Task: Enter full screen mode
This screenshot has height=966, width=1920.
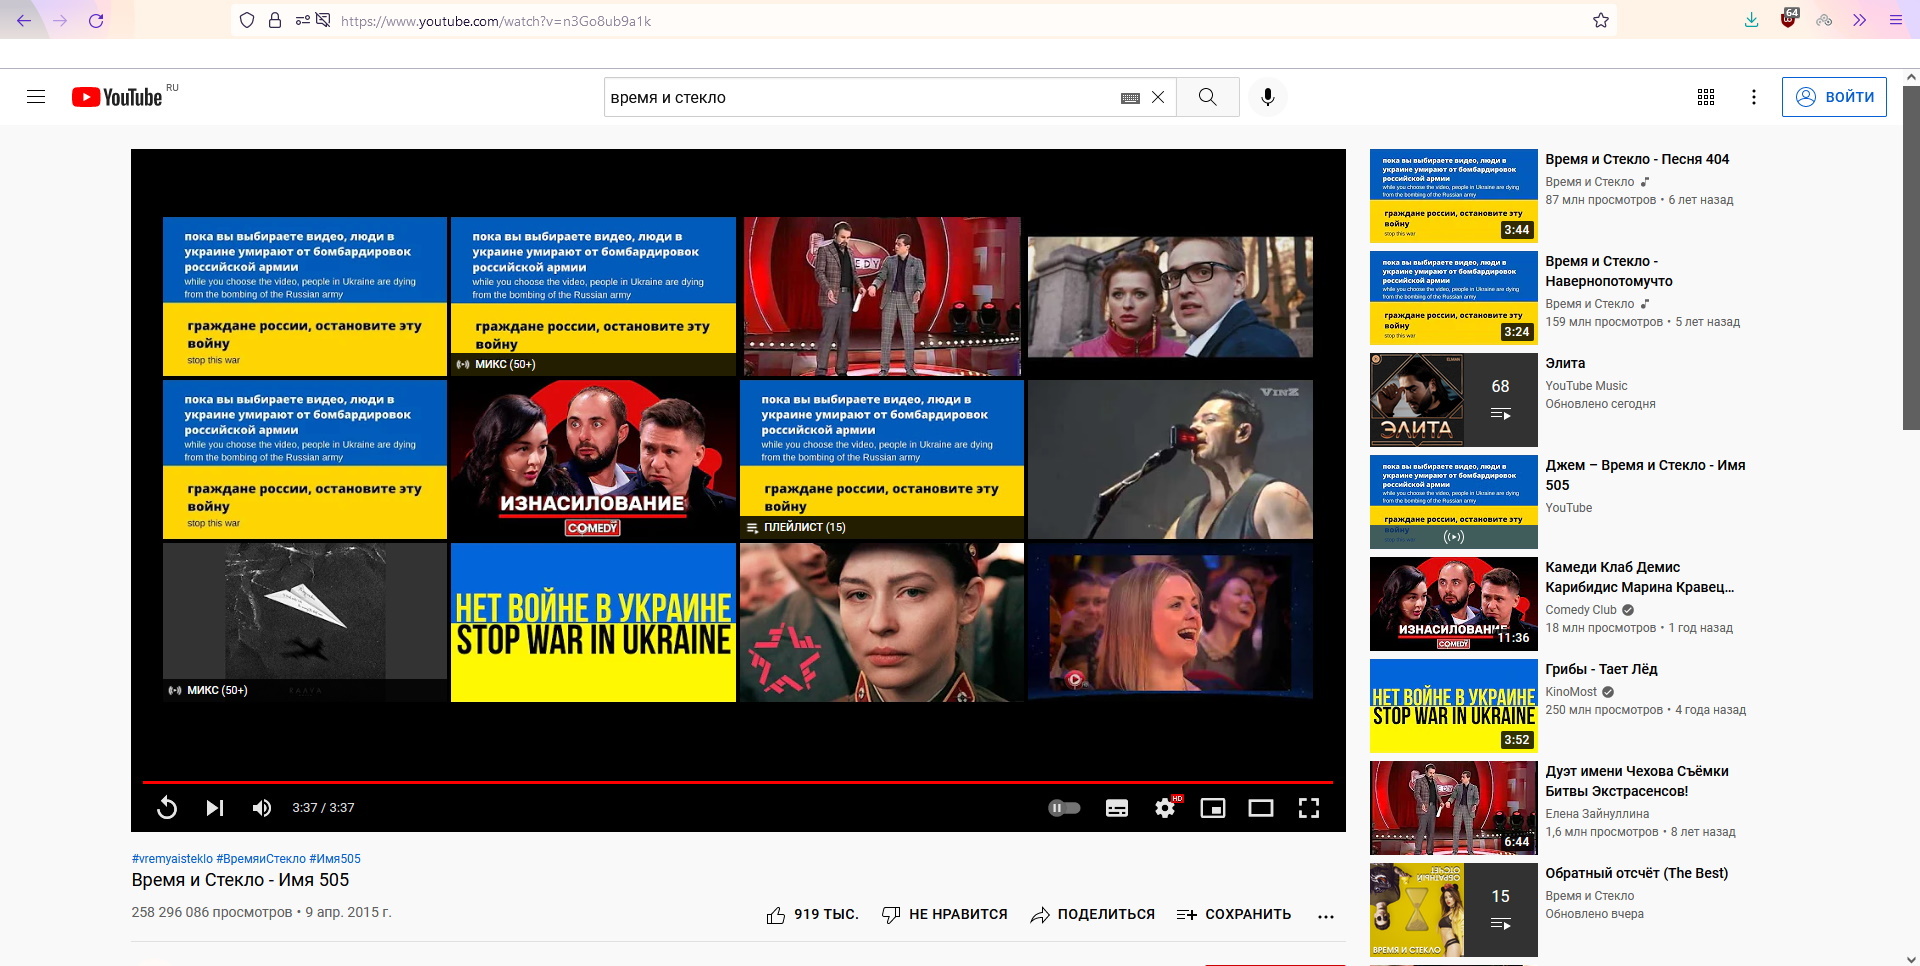Action: (x=1309, y=808)
